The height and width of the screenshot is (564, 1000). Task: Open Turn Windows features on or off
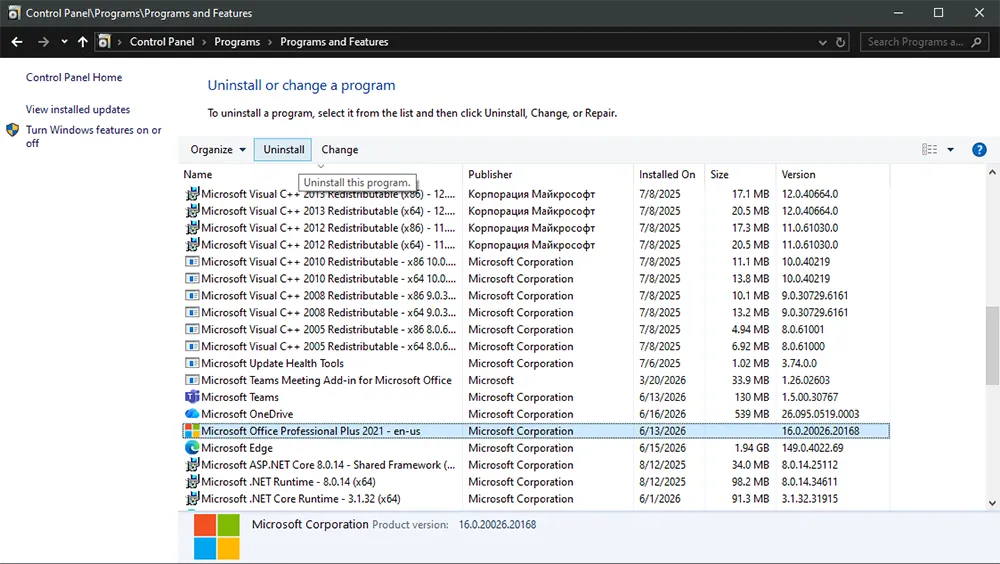[94, 137]
